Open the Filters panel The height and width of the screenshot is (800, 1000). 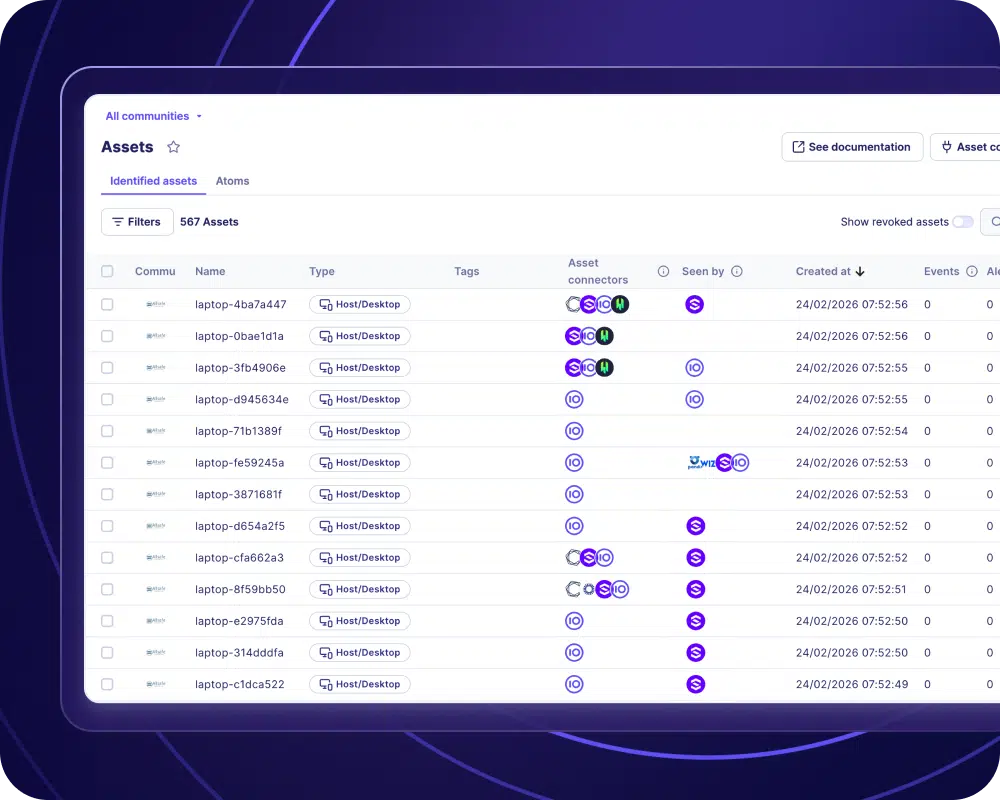[137, 222]
